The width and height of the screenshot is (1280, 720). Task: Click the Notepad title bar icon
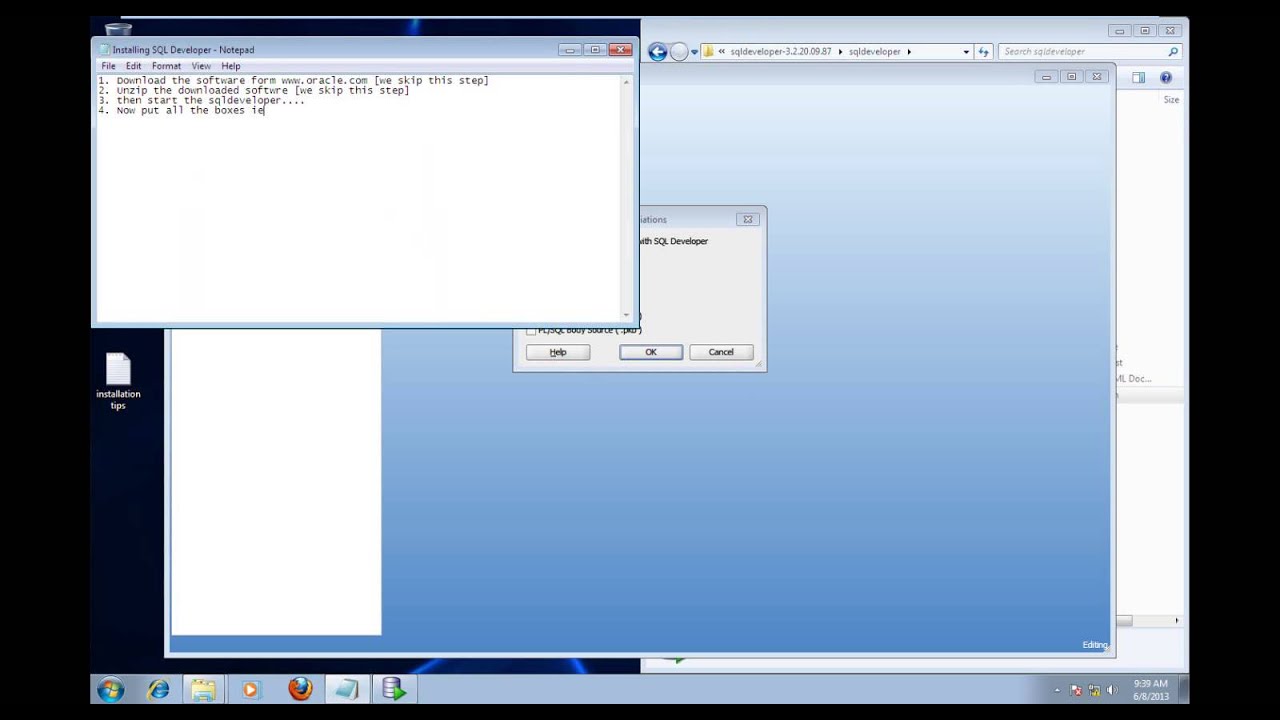(x=104, y=50)
